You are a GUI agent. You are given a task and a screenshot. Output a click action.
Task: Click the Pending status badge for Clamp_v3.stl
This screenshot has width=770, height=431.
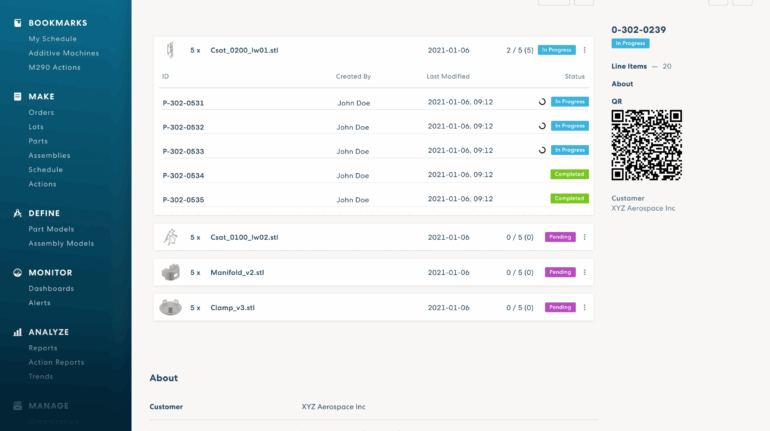(560, 307)
